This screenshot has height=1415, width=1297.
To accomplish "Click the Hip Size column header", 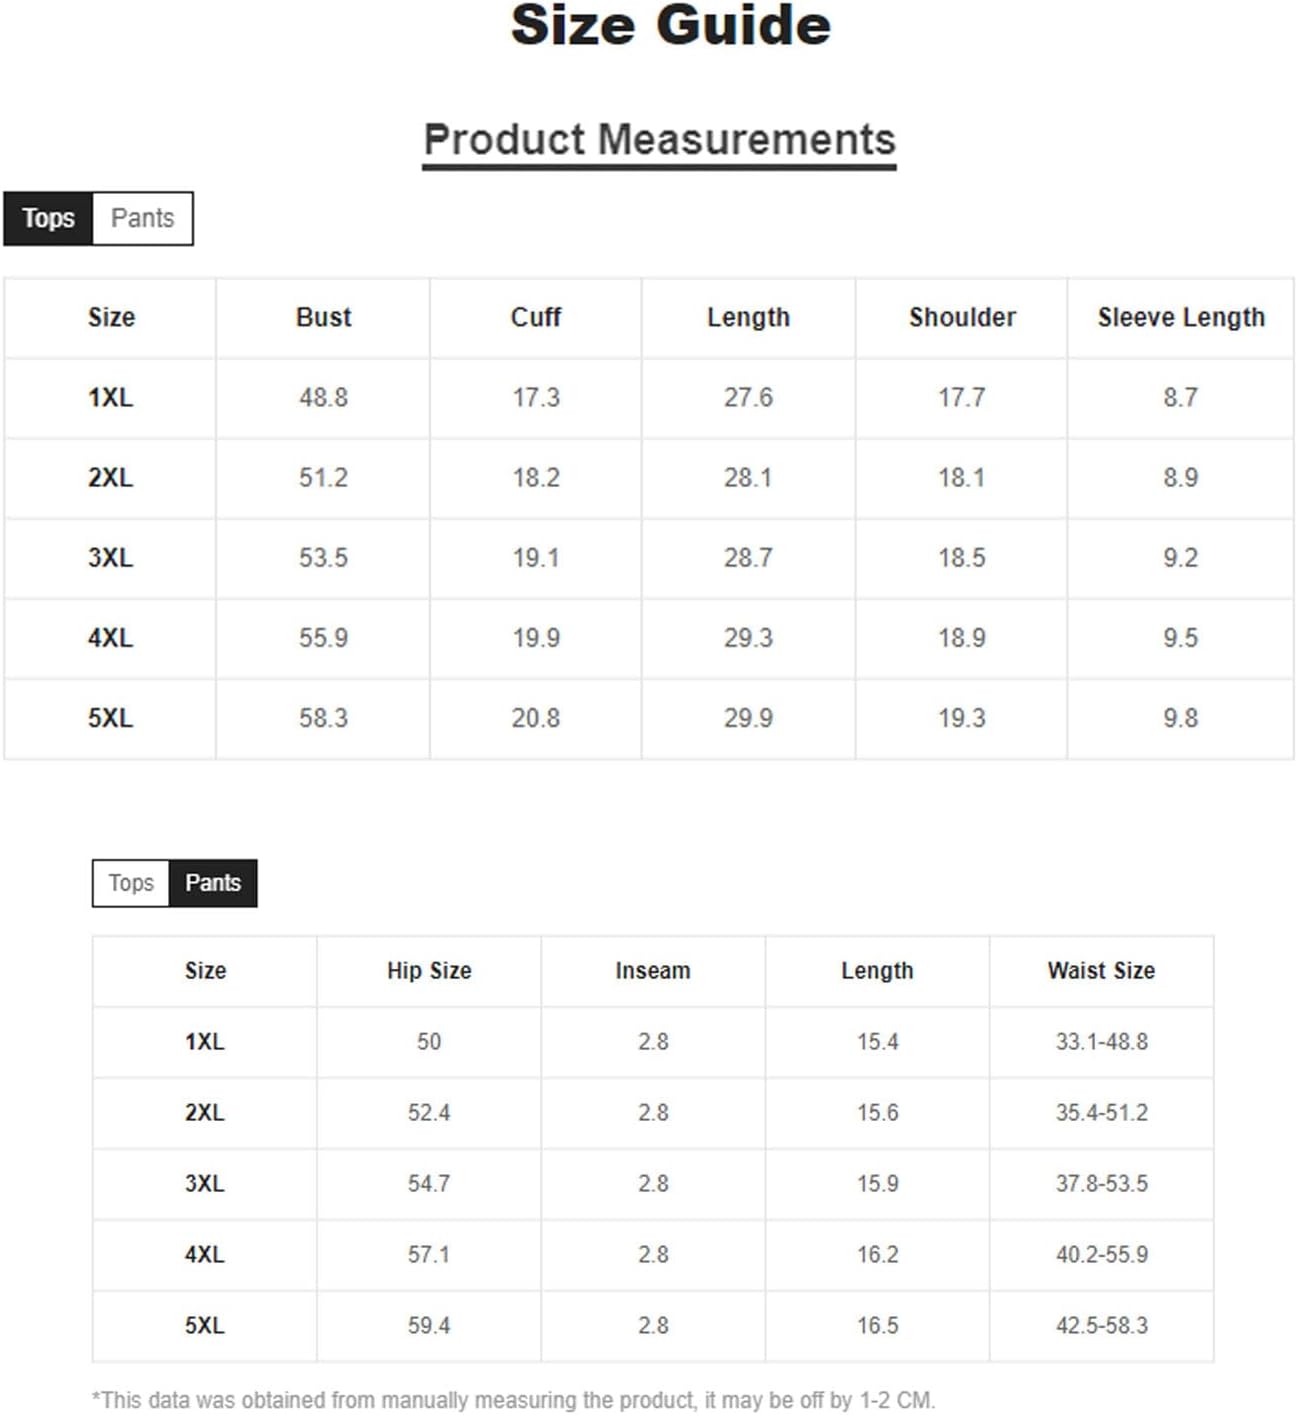I will click(x=429, y=971).
